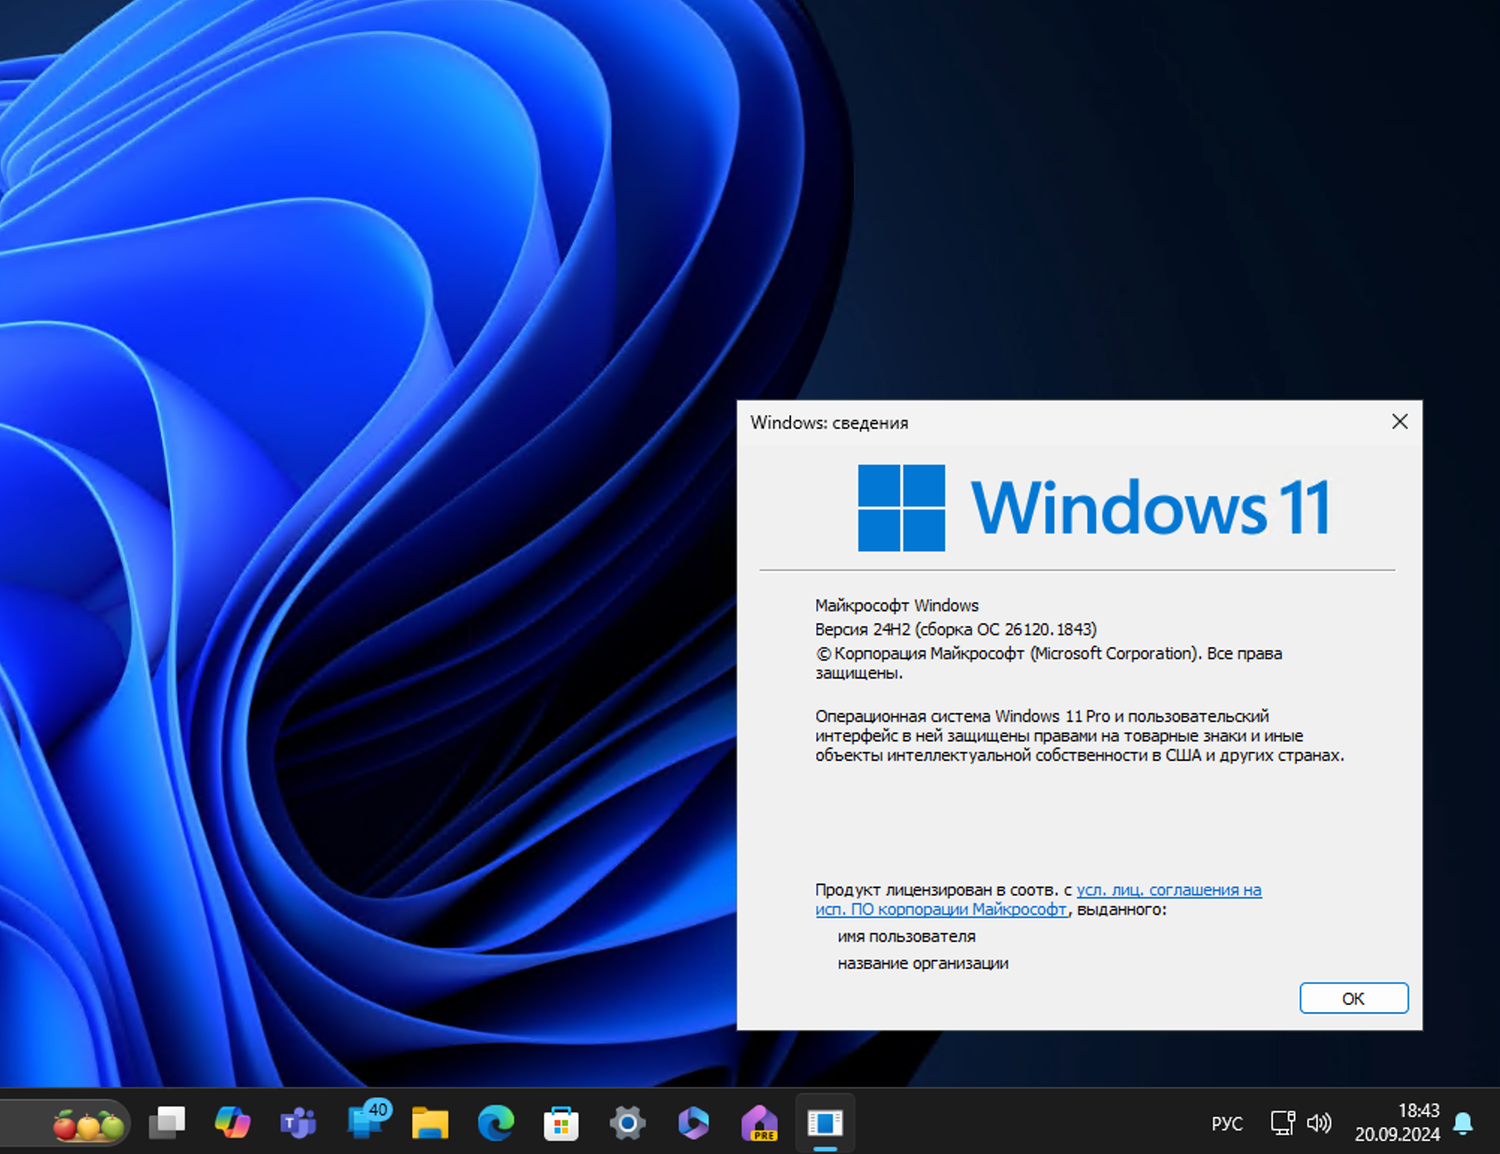This screenshot has width=1500, height=1154.
Task: Open Microsoft Teams
Action: coord(298,1122)
